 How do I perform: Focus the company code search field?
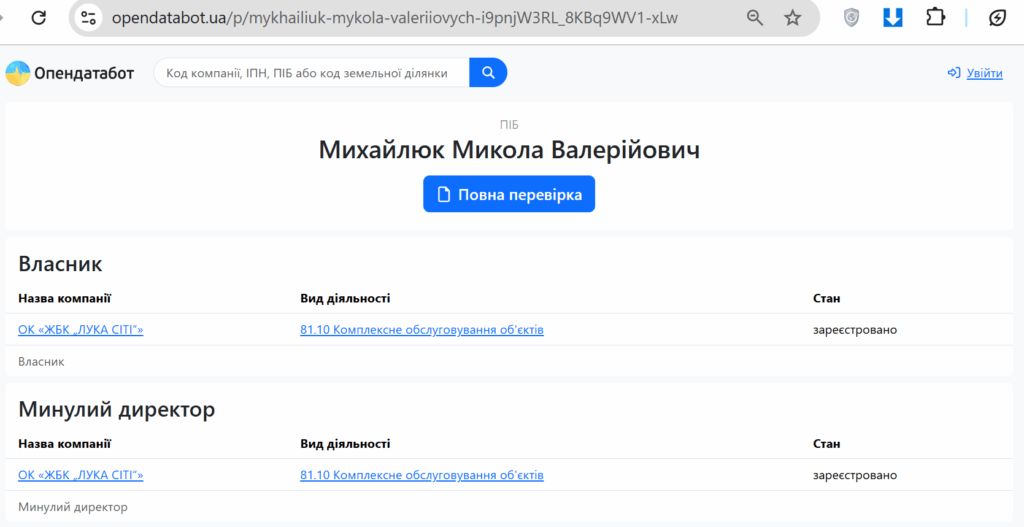(310, 73)
